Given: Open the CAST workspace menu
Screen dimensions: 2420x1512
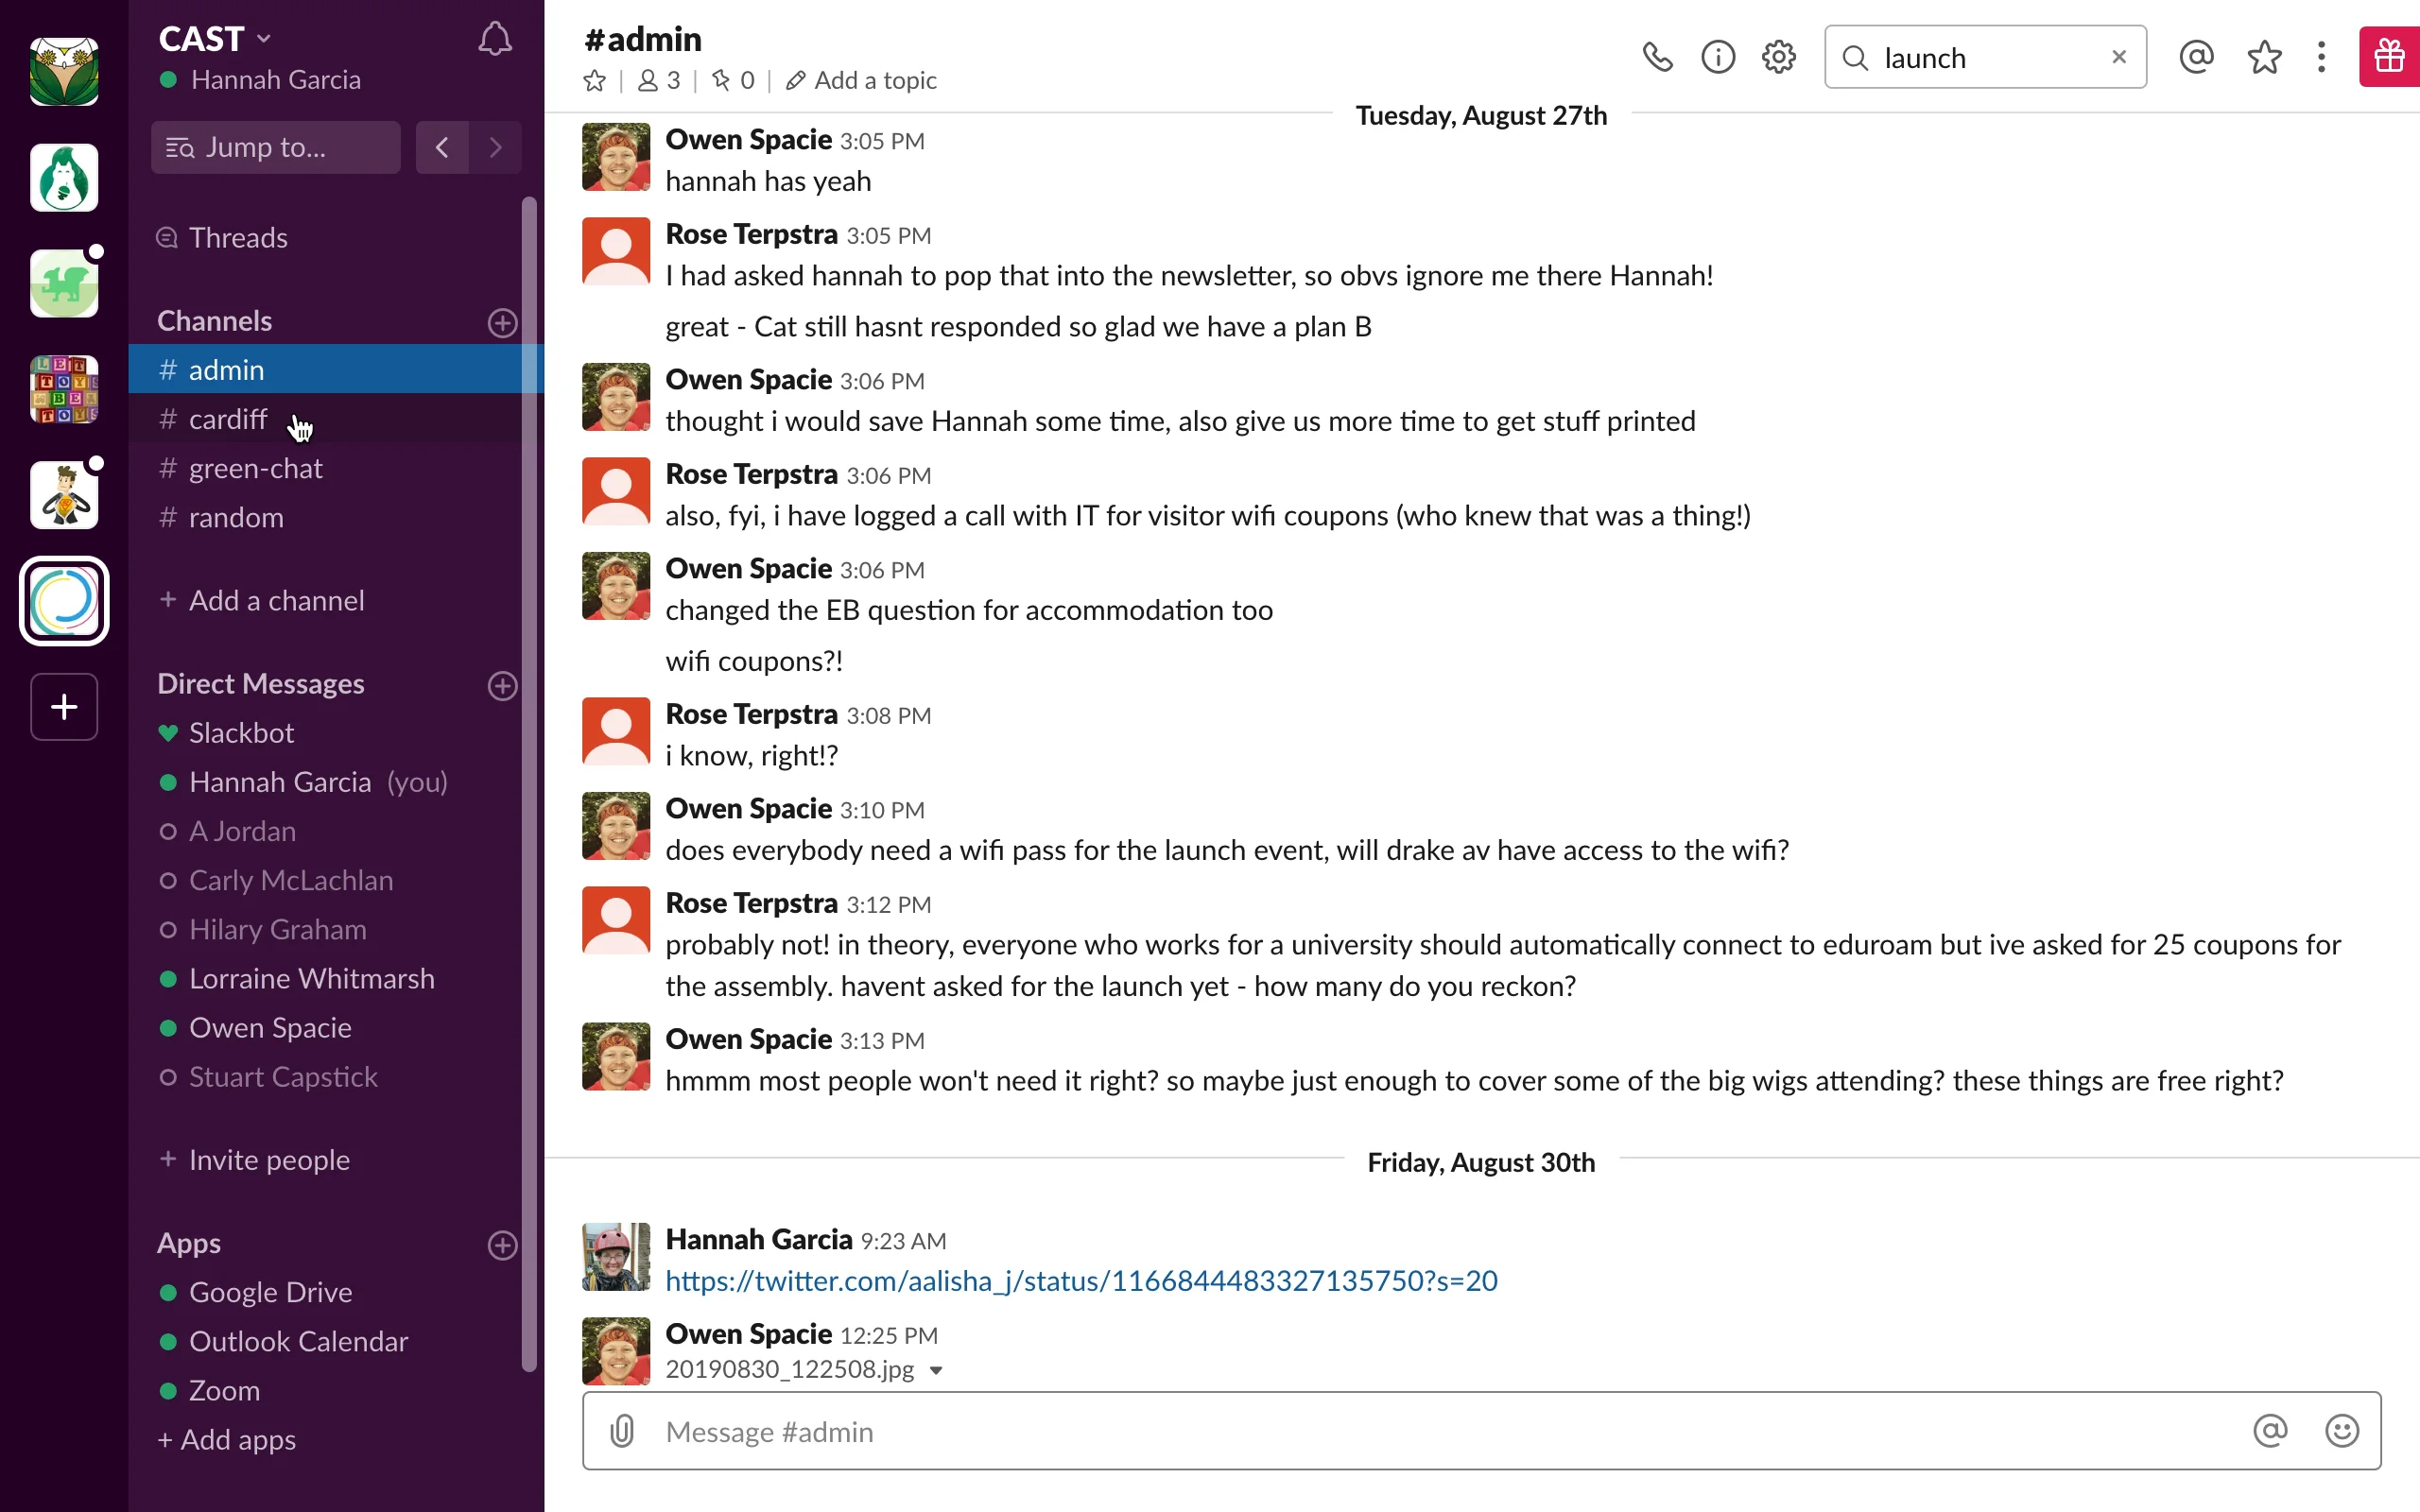Looking at the screenshot, I should [x=215, y=39].
